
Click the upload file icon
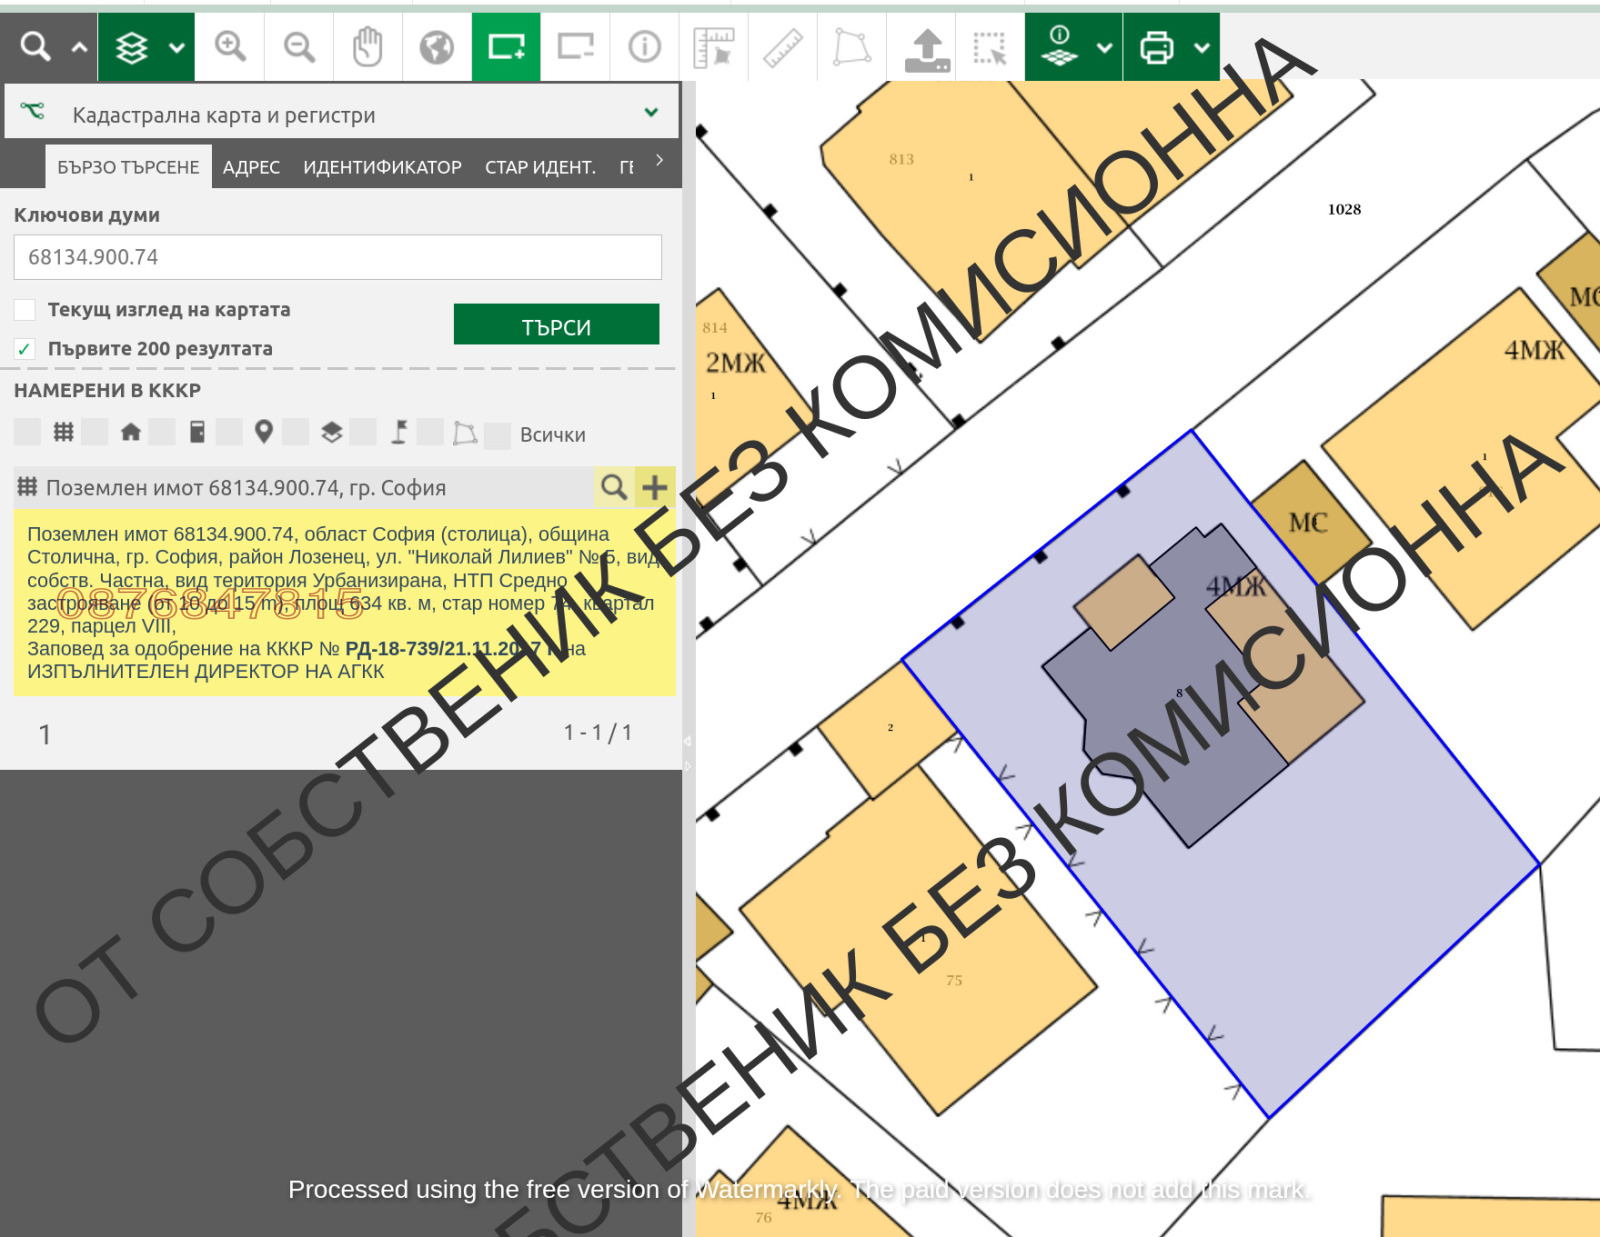[x=926, y=47]
